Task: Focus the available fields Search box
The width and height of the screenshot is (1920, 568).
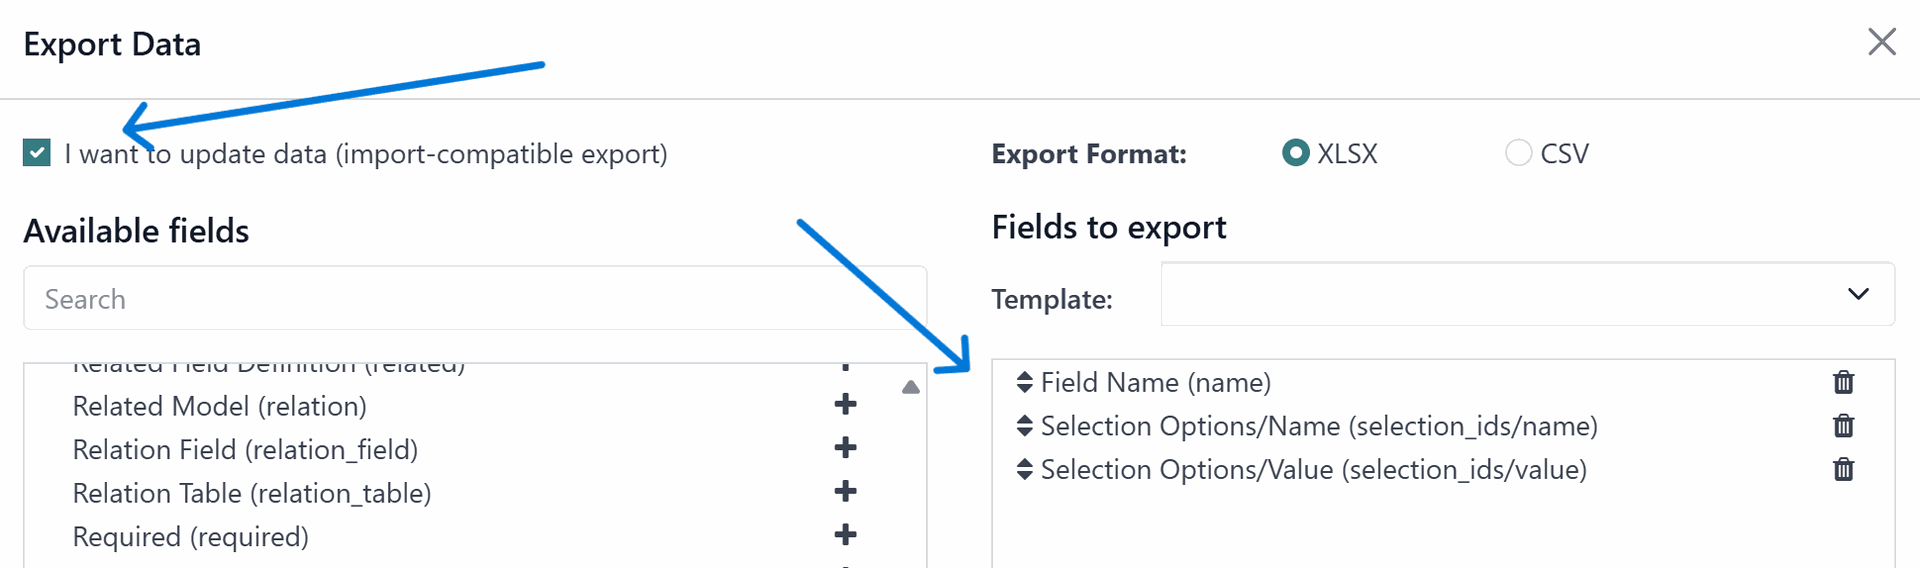Action: point(475,298)
